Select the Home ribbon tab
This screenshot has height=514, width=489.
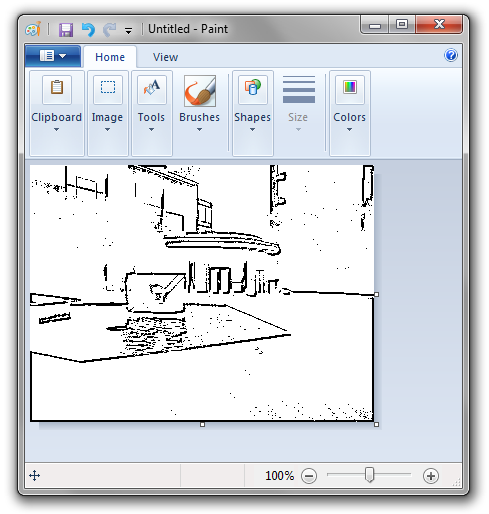pyautogui.click(x=110, y=57)
